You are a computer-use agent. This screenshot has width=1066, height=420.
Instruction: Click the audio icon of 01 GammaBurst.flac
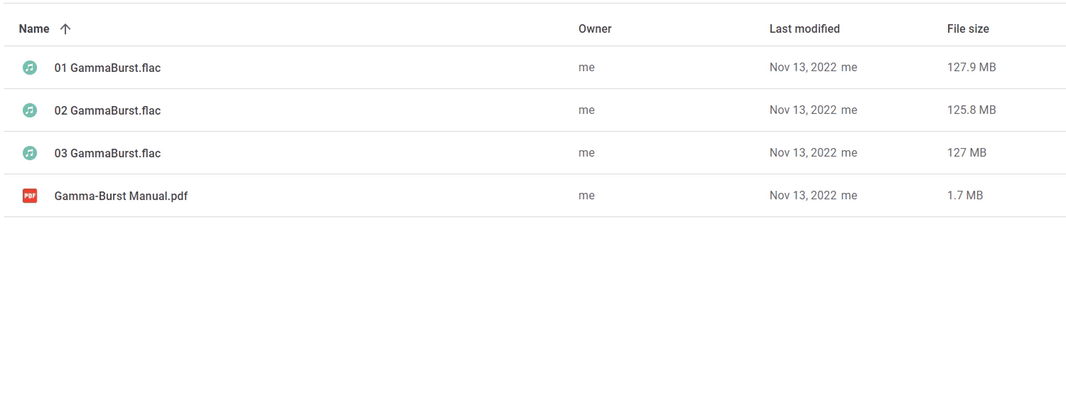point(29,67)
